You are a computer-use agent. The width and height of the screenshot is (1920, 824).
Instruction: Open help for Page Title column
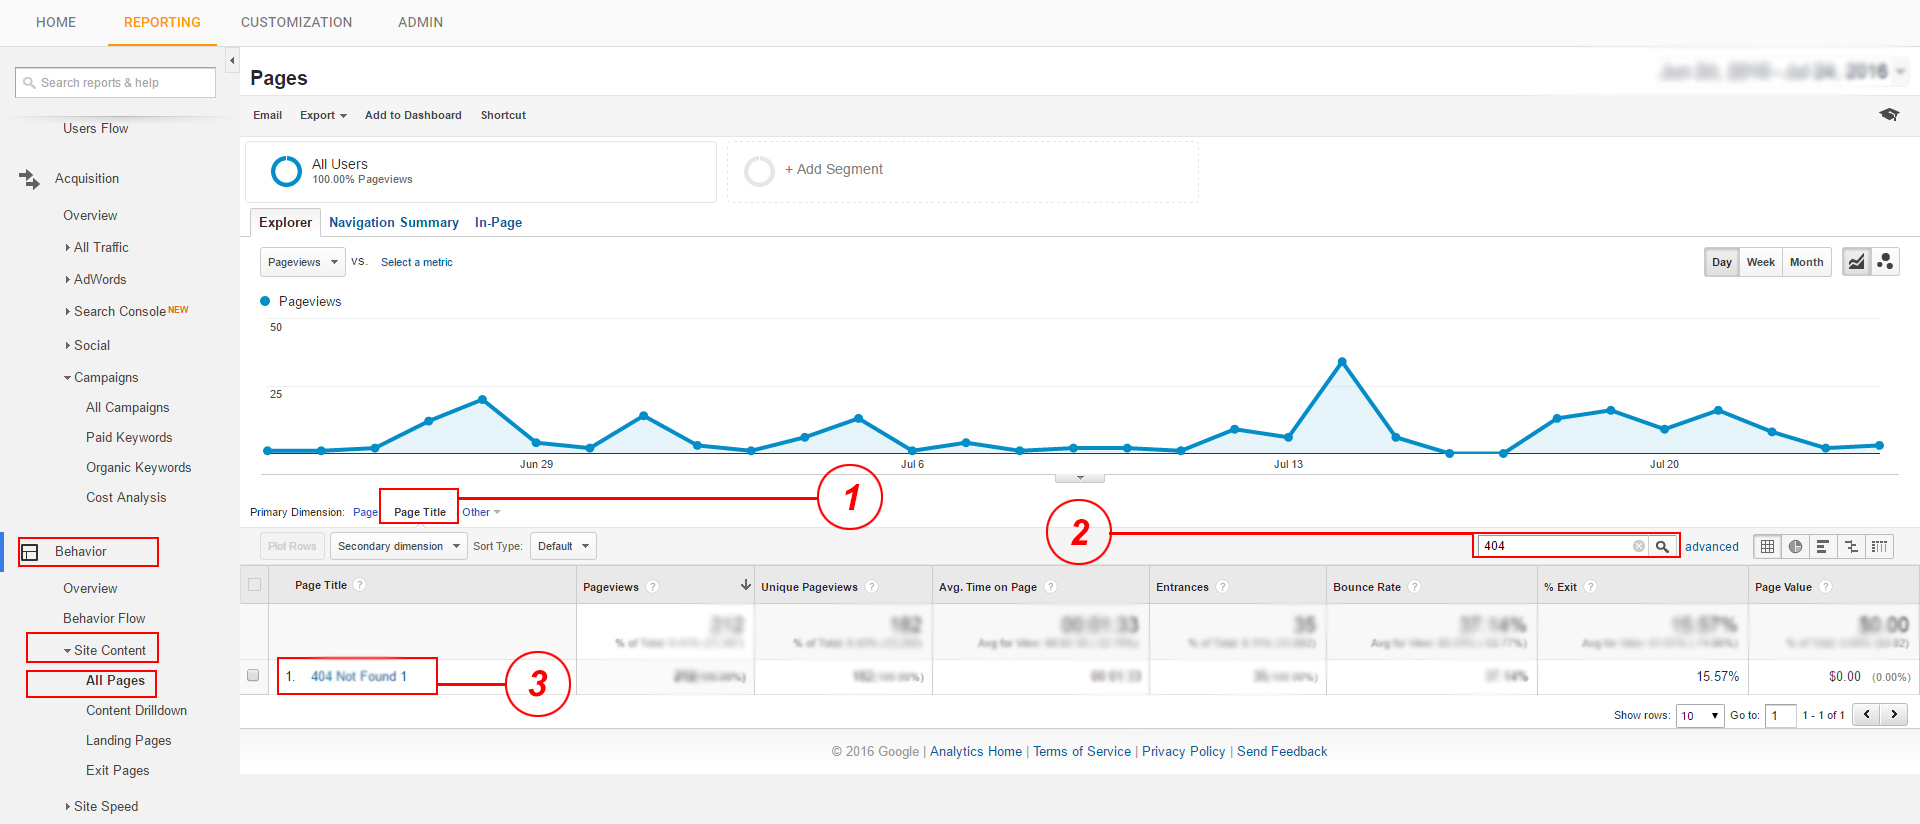tap(360, 585)
